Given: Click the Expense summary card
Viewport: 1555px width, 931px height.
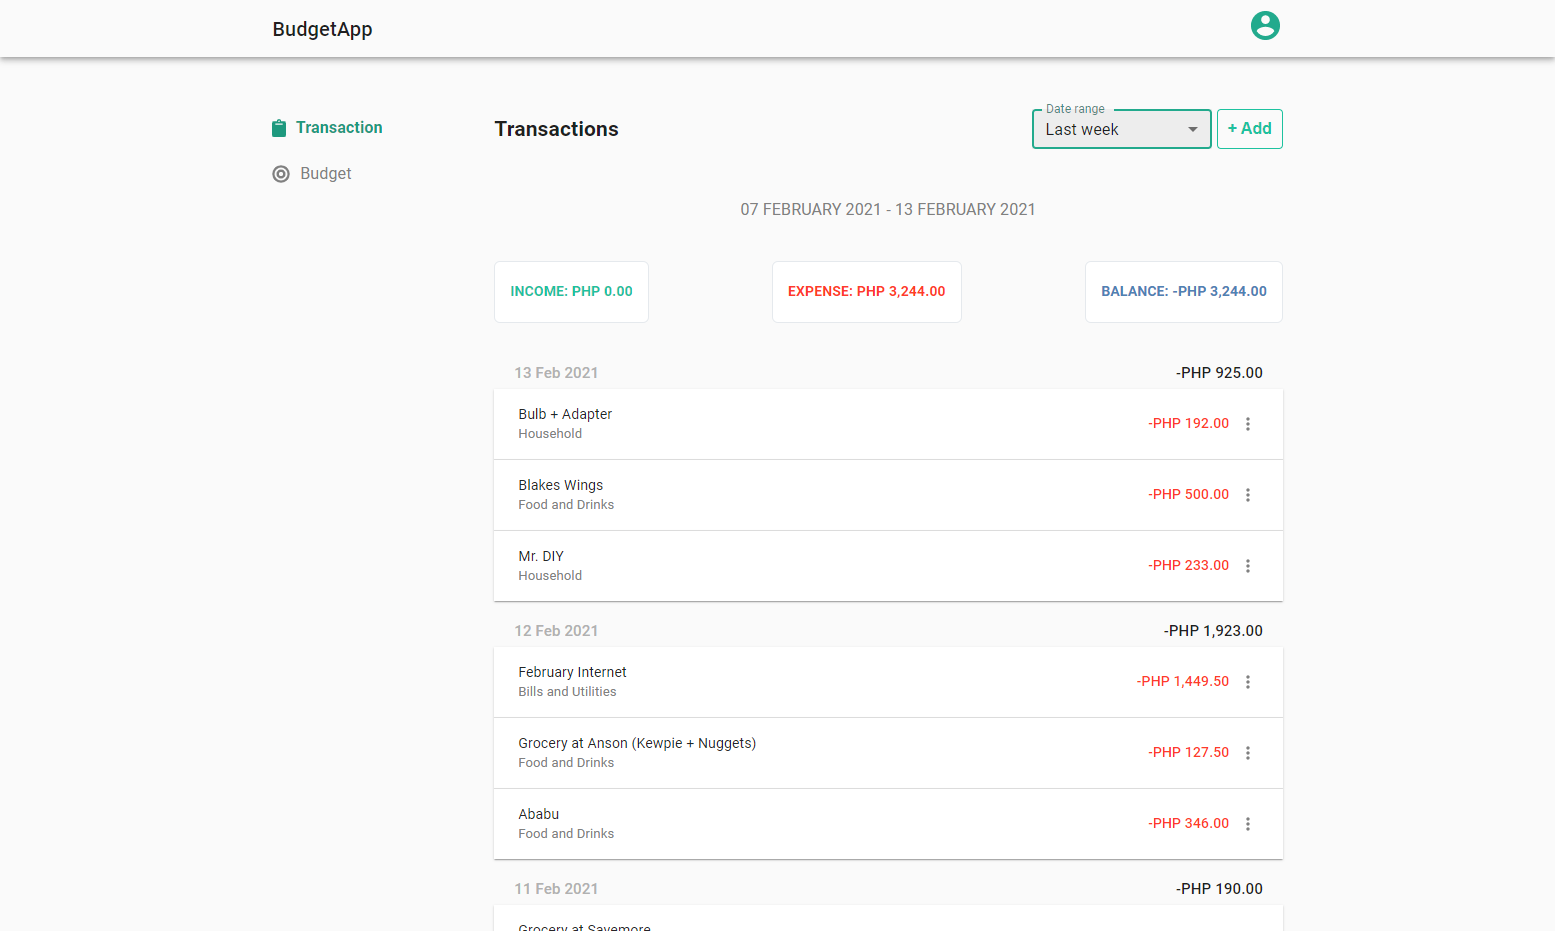Looking at the screenshot, I should tap(866, 292).
